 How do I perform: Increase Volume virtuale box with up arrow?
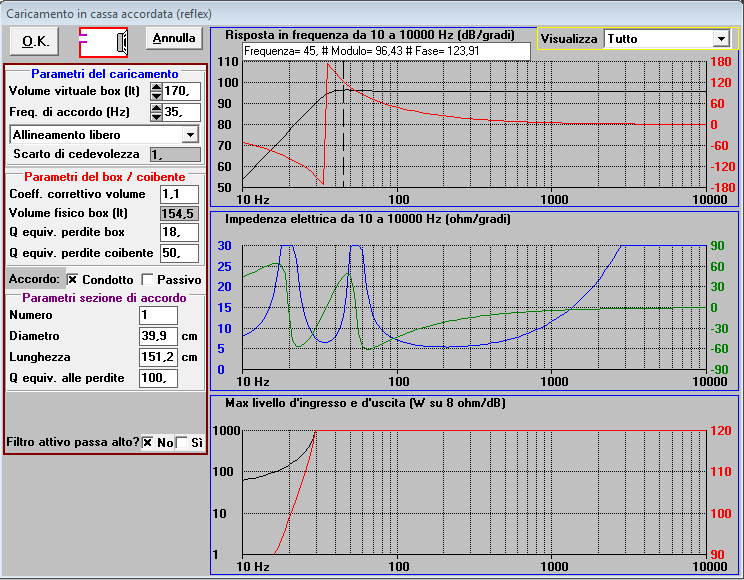(156, 87)
